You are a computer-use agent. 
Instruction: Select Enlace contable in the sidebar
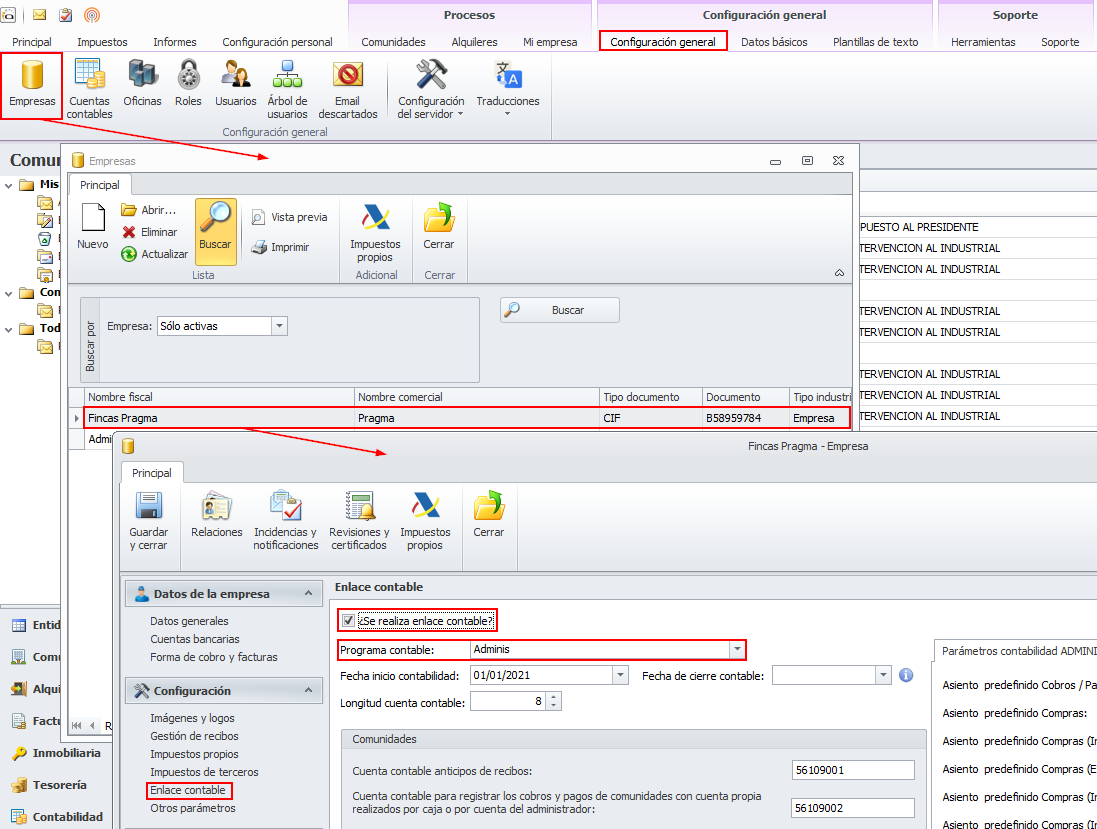coord(187,790)
